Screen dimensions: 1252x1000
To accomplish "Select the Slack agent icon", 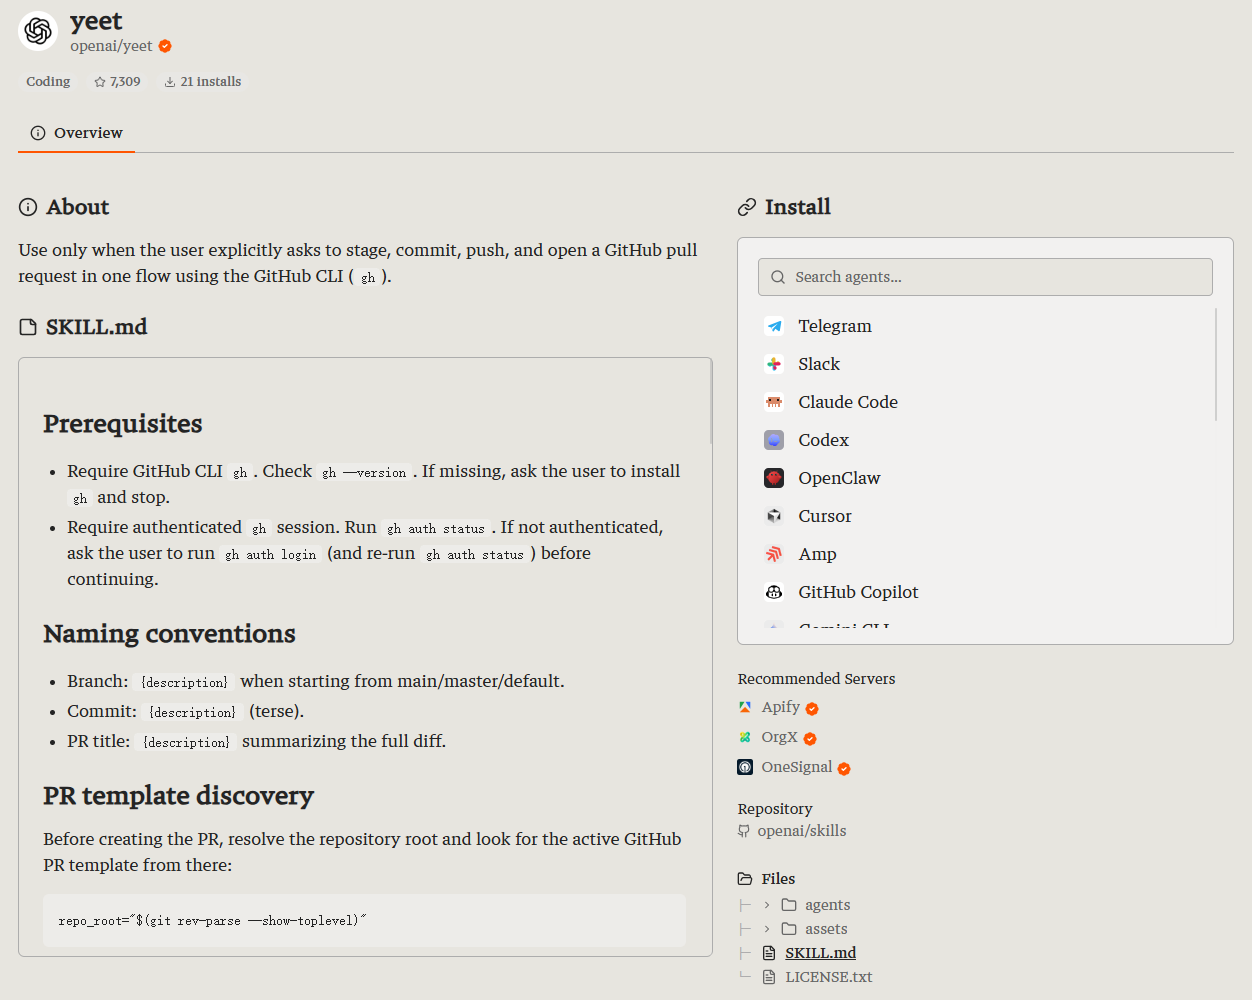I will [774, 364].
